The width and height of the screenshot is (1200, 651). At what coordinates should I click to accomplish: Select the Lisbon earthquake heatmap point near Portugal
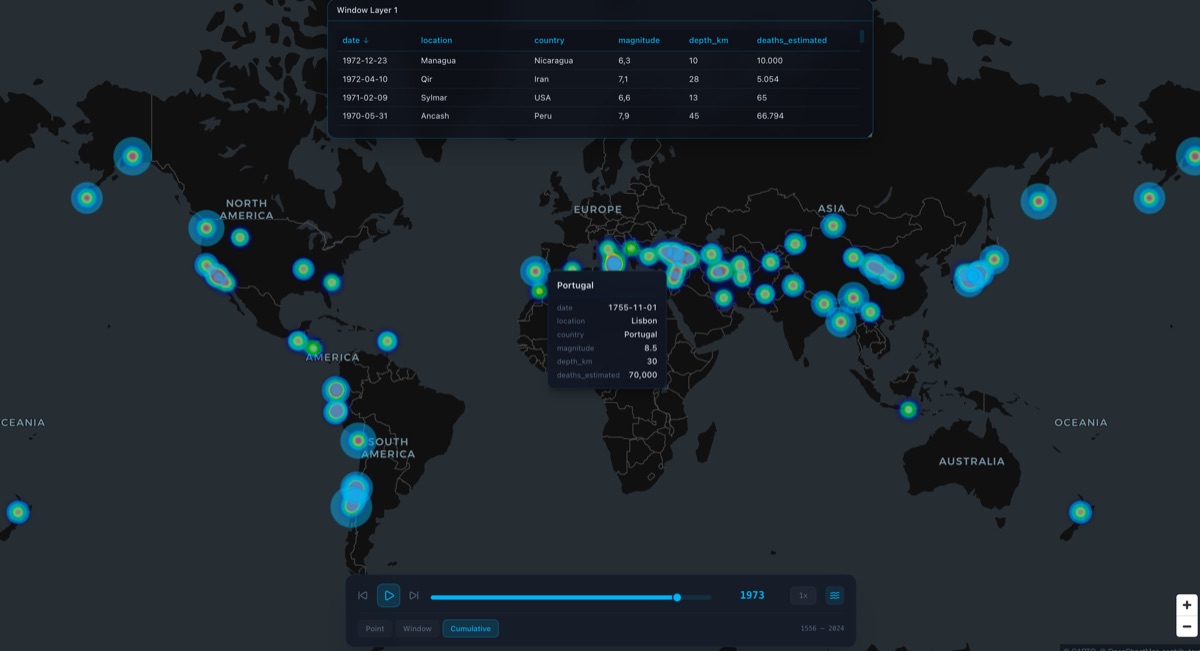click(537, 273)
